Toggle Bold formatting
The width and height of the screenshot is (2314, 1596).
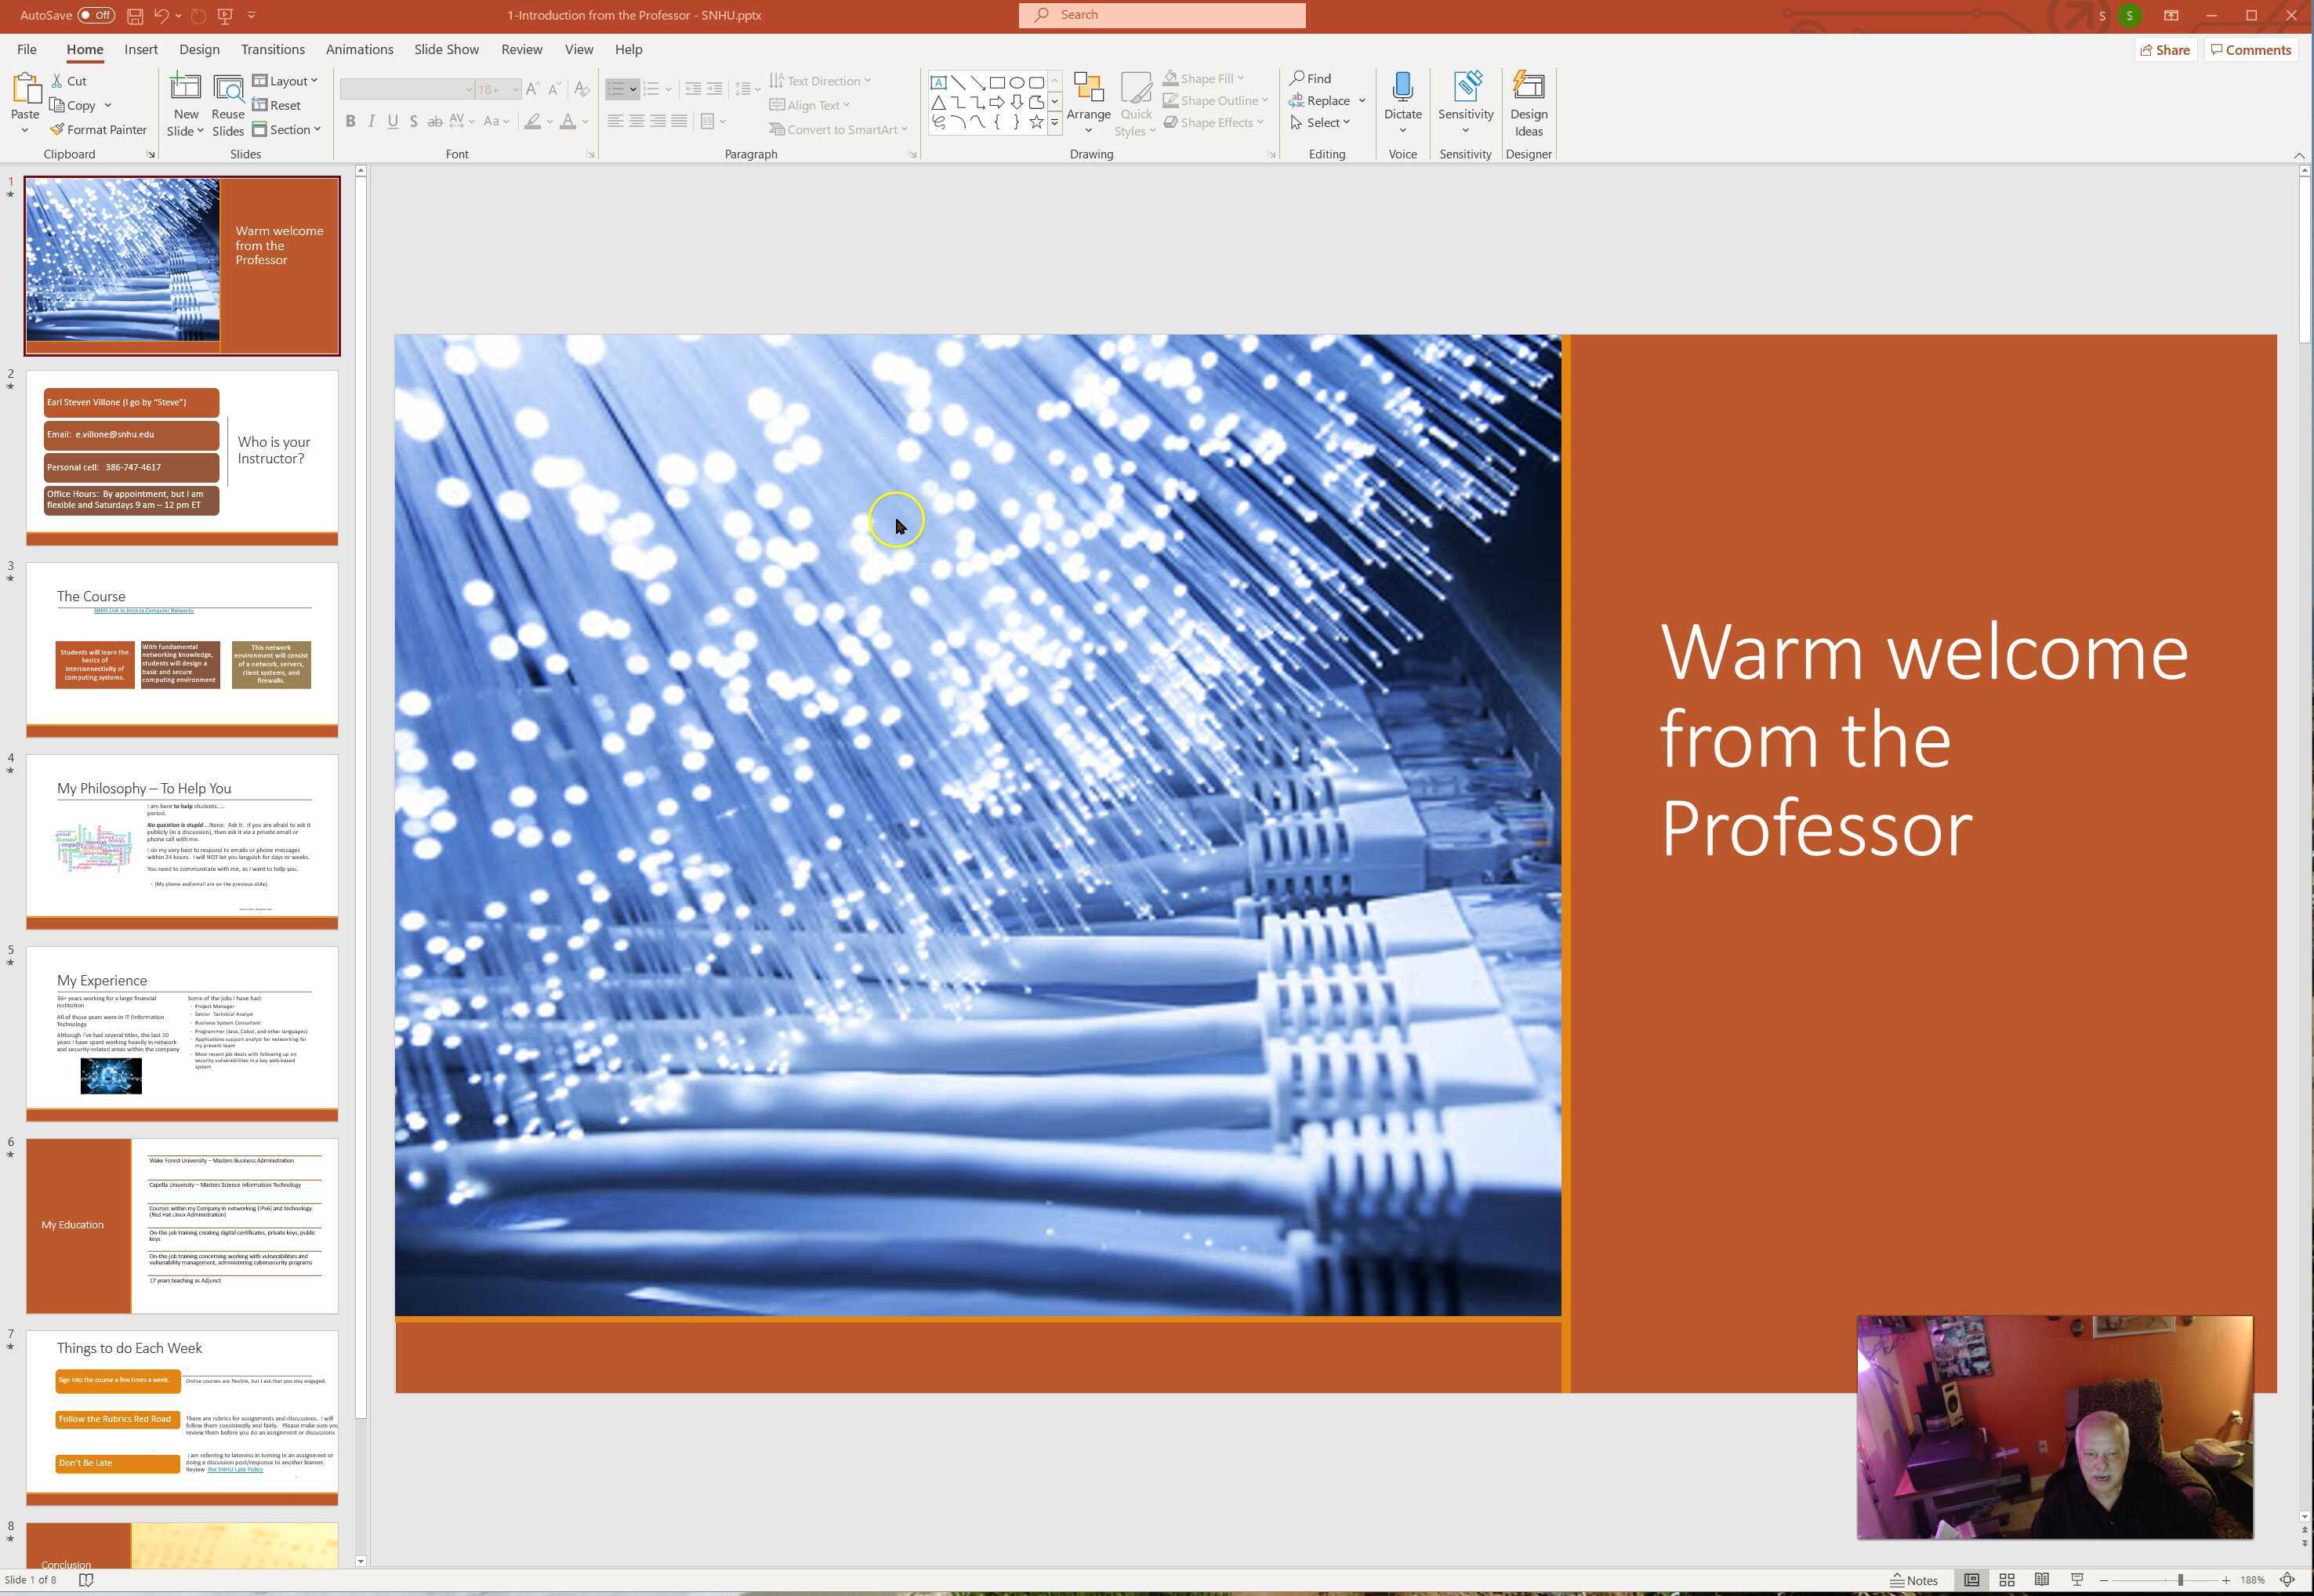point(350,121)
